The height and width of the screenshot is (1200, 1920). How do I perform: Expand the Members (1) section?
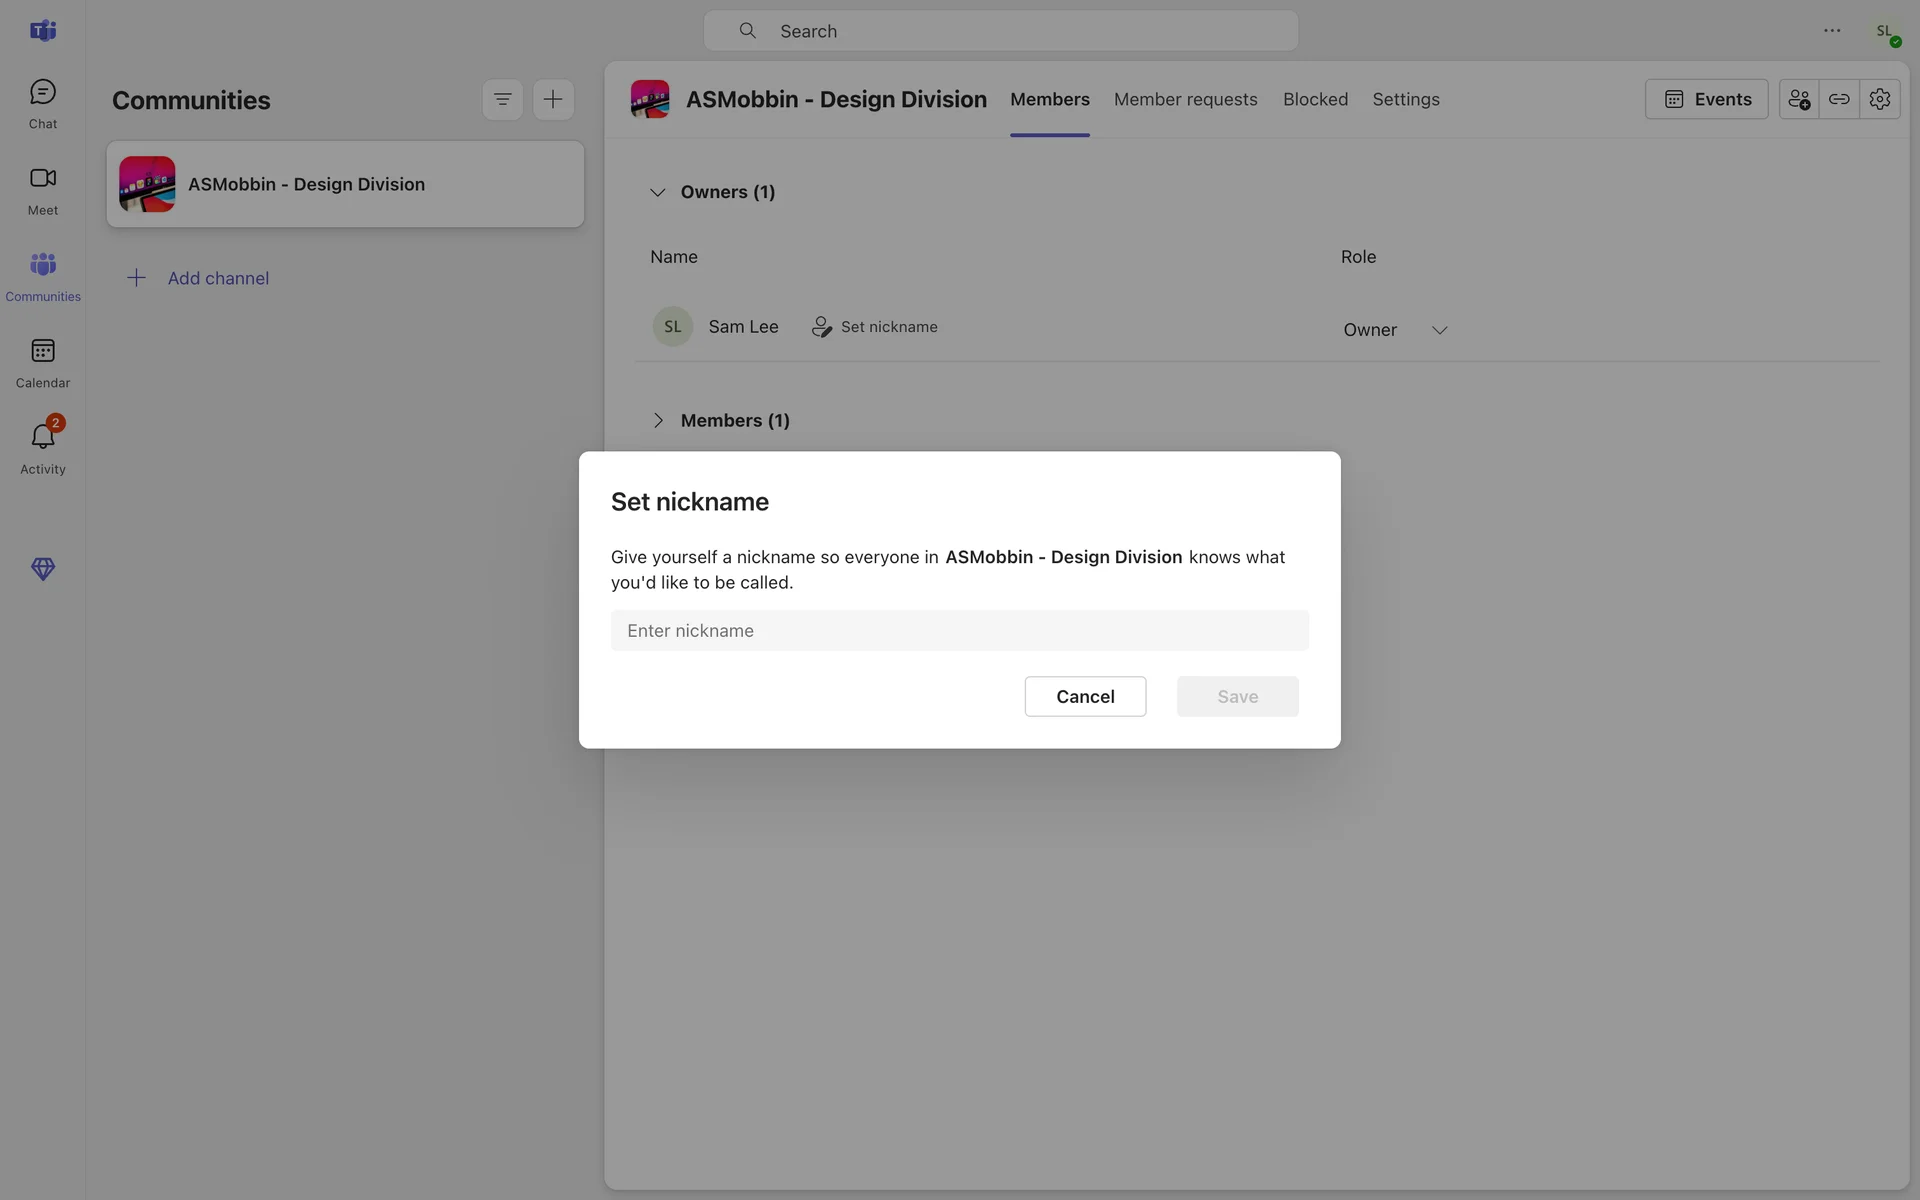(x=657, y=421)
